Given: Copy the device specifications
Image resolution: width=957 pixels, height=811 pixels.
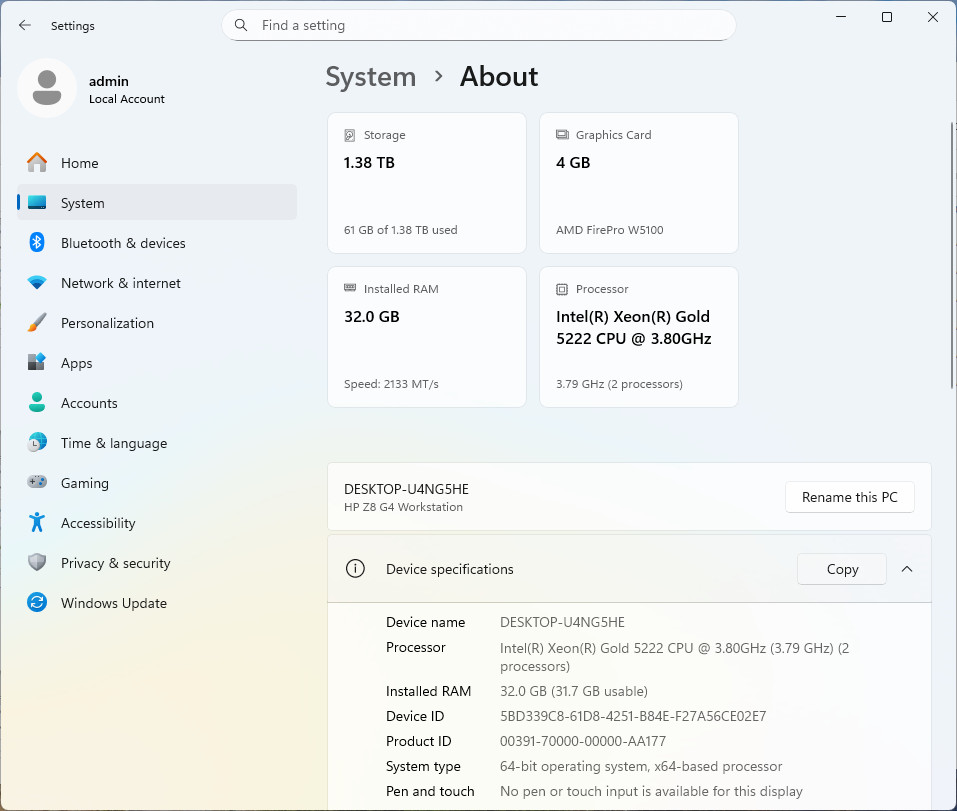Looking at the screenshot, I should (842, 569).
